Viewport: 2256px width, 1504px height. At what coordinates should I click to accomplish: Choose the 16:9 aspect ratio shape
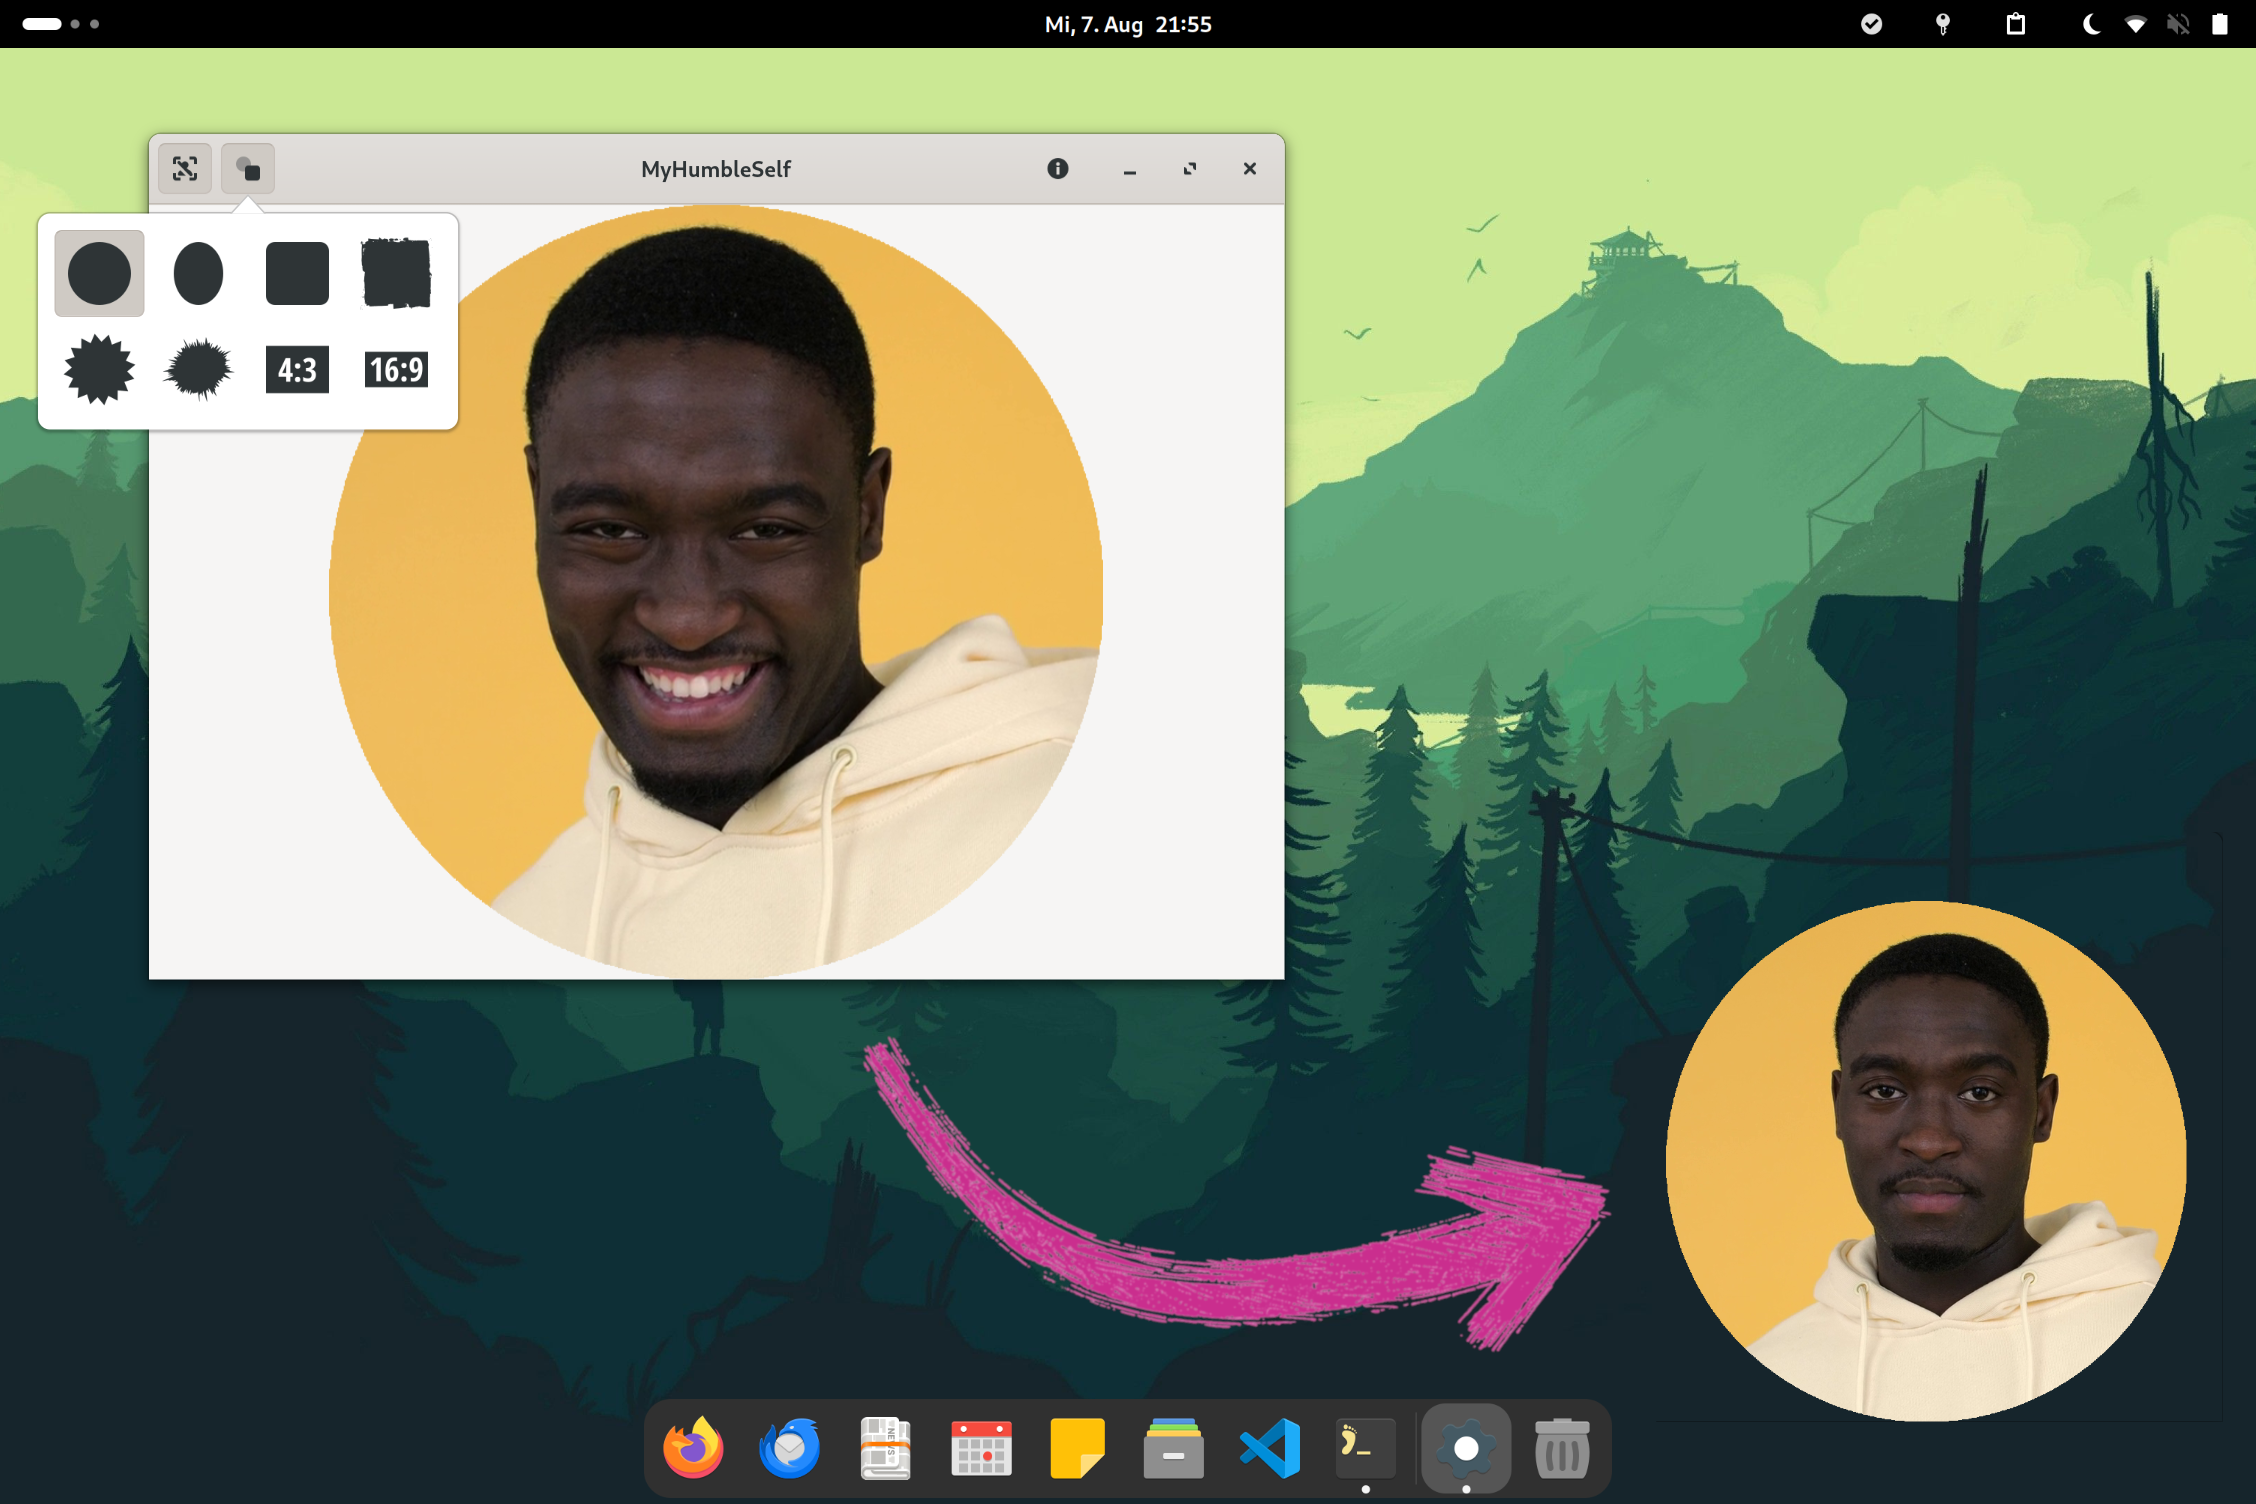(x=396, y=370)
